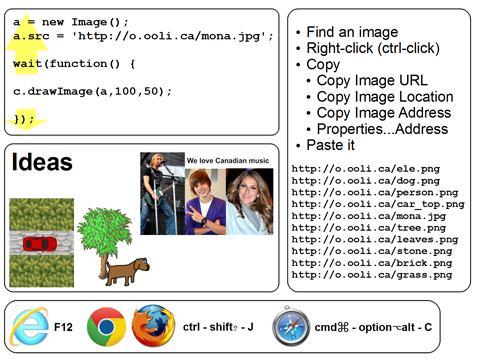Click the 'cmd - option alt - C' shortcut label

(373, 327)
